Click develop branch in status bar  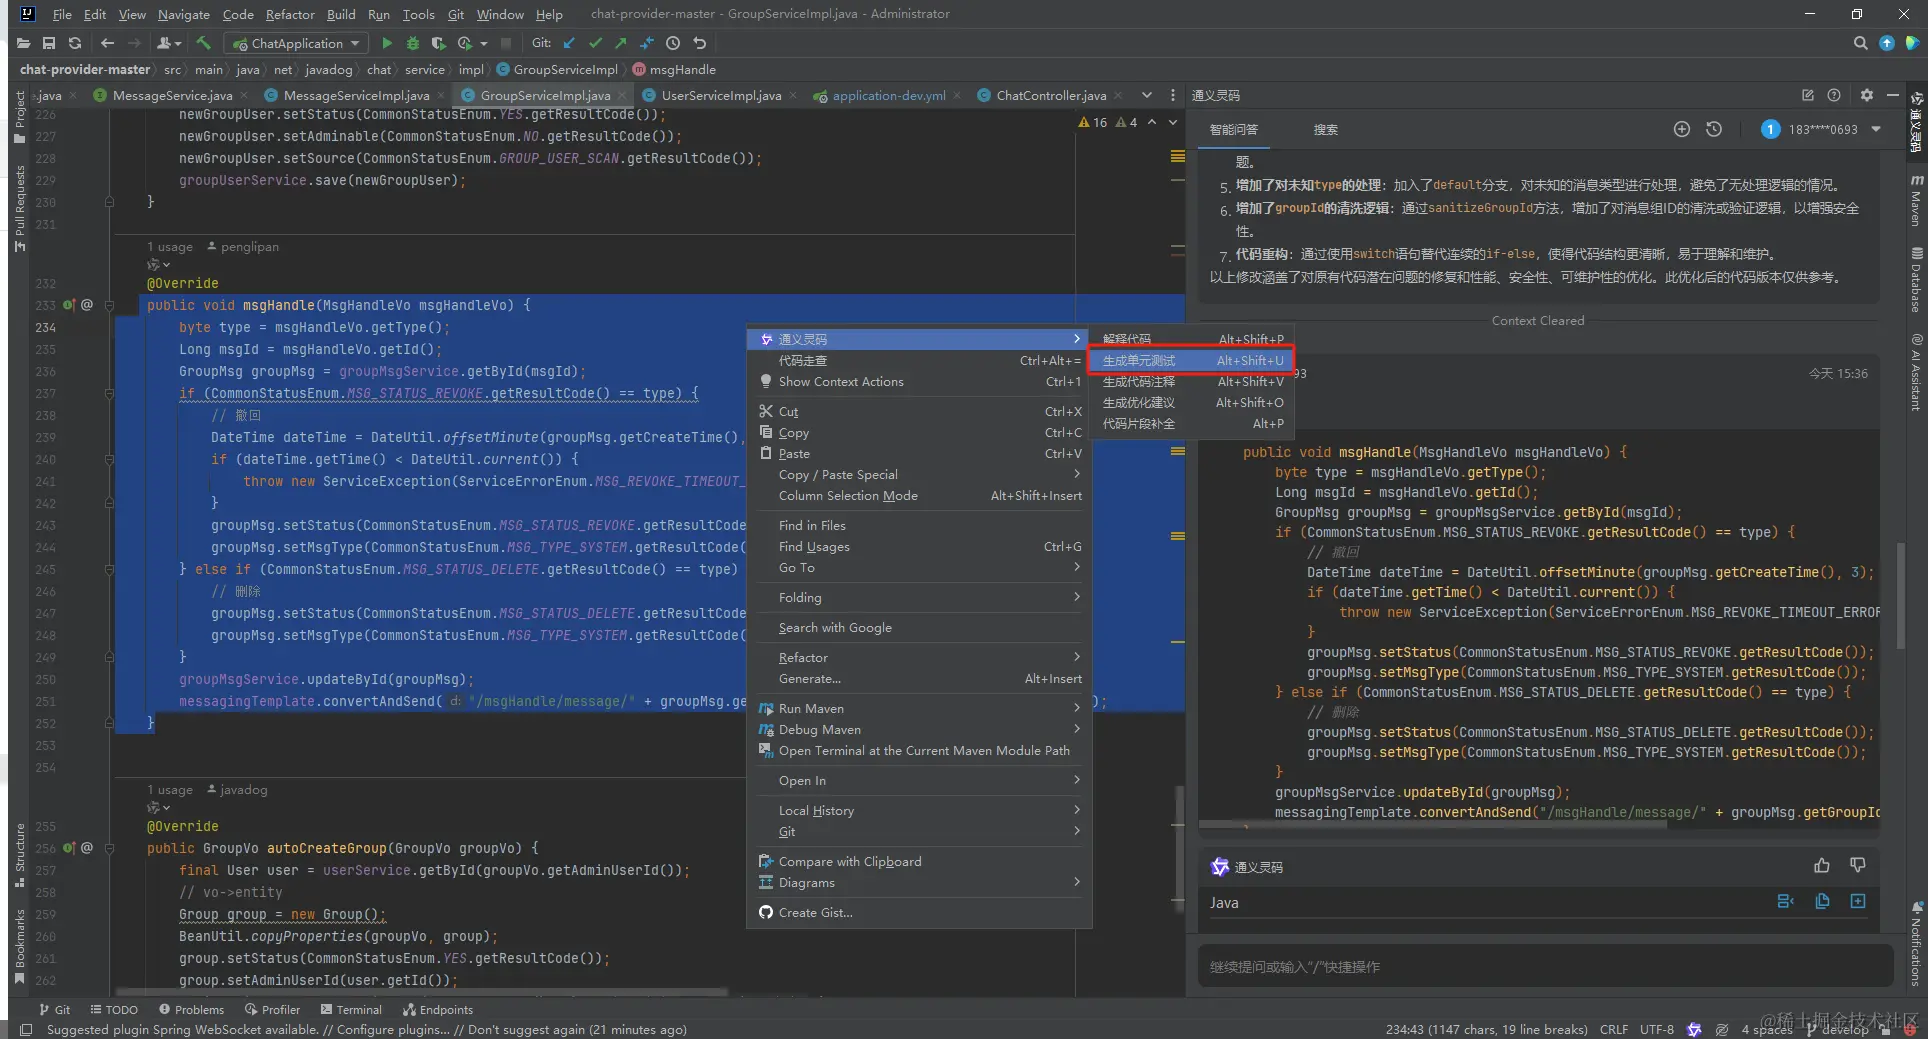point(1838,1029)
